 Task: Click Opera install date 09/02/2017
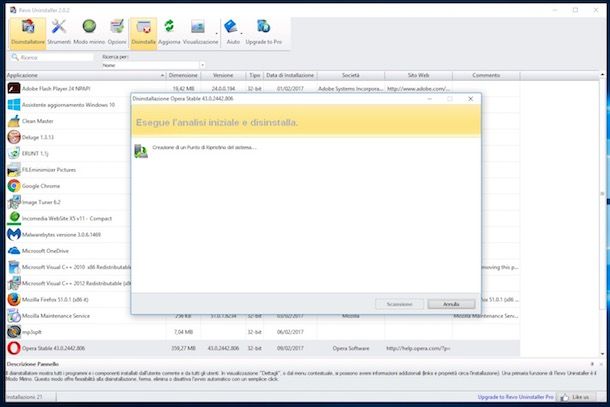coord(290,348)
